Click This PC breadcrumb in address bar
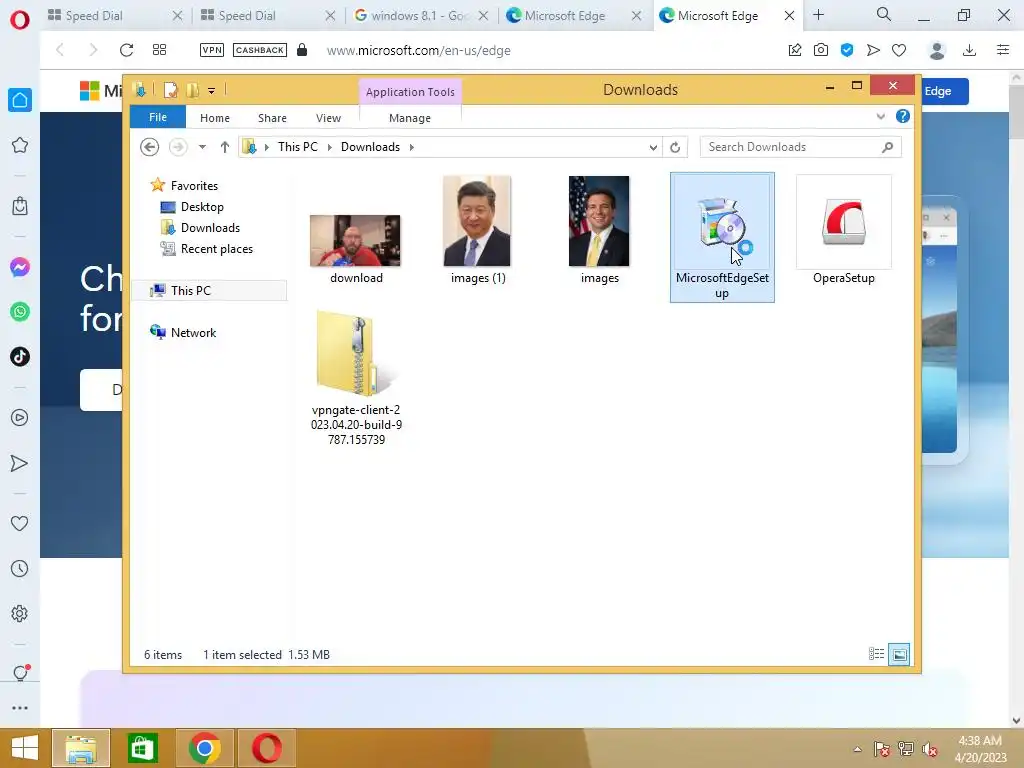 298,147
